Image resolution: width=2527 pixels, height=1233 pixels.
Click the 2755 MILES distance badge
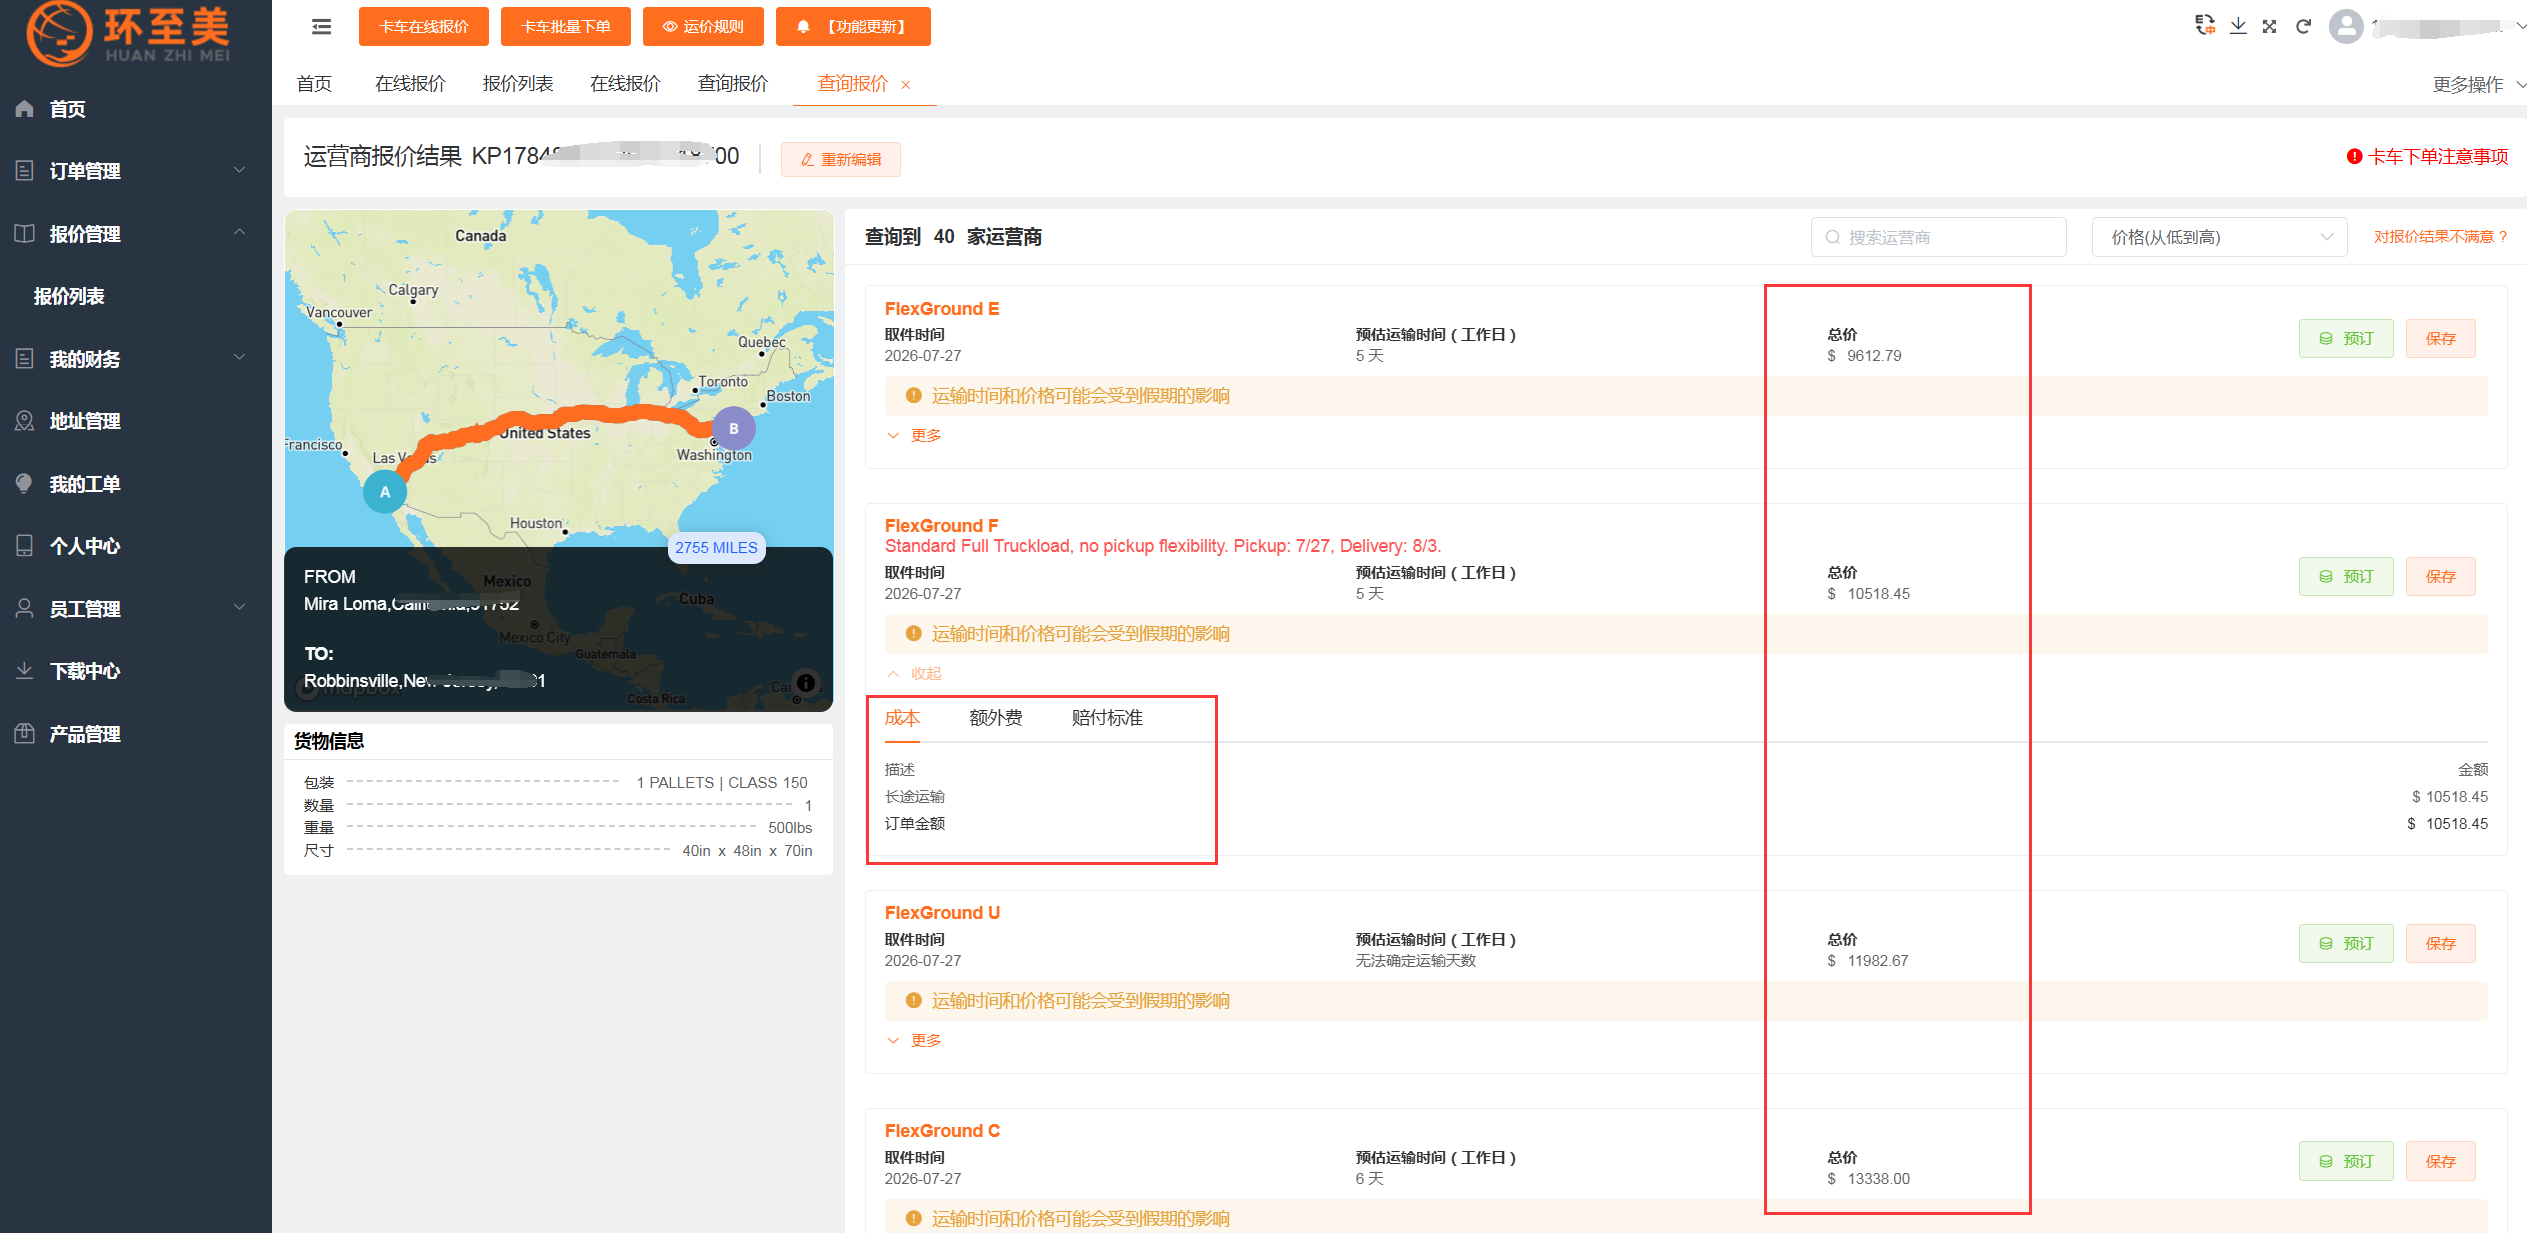tap(716, 548)
